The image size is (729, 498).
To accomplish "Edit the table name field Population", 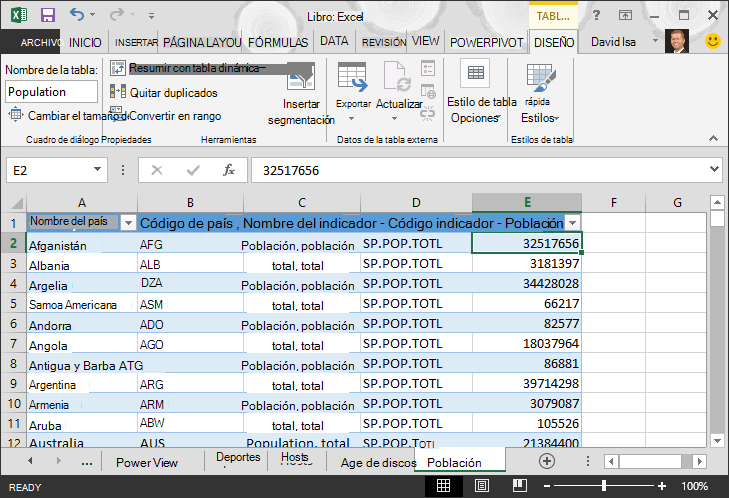I will pos(52,92).
